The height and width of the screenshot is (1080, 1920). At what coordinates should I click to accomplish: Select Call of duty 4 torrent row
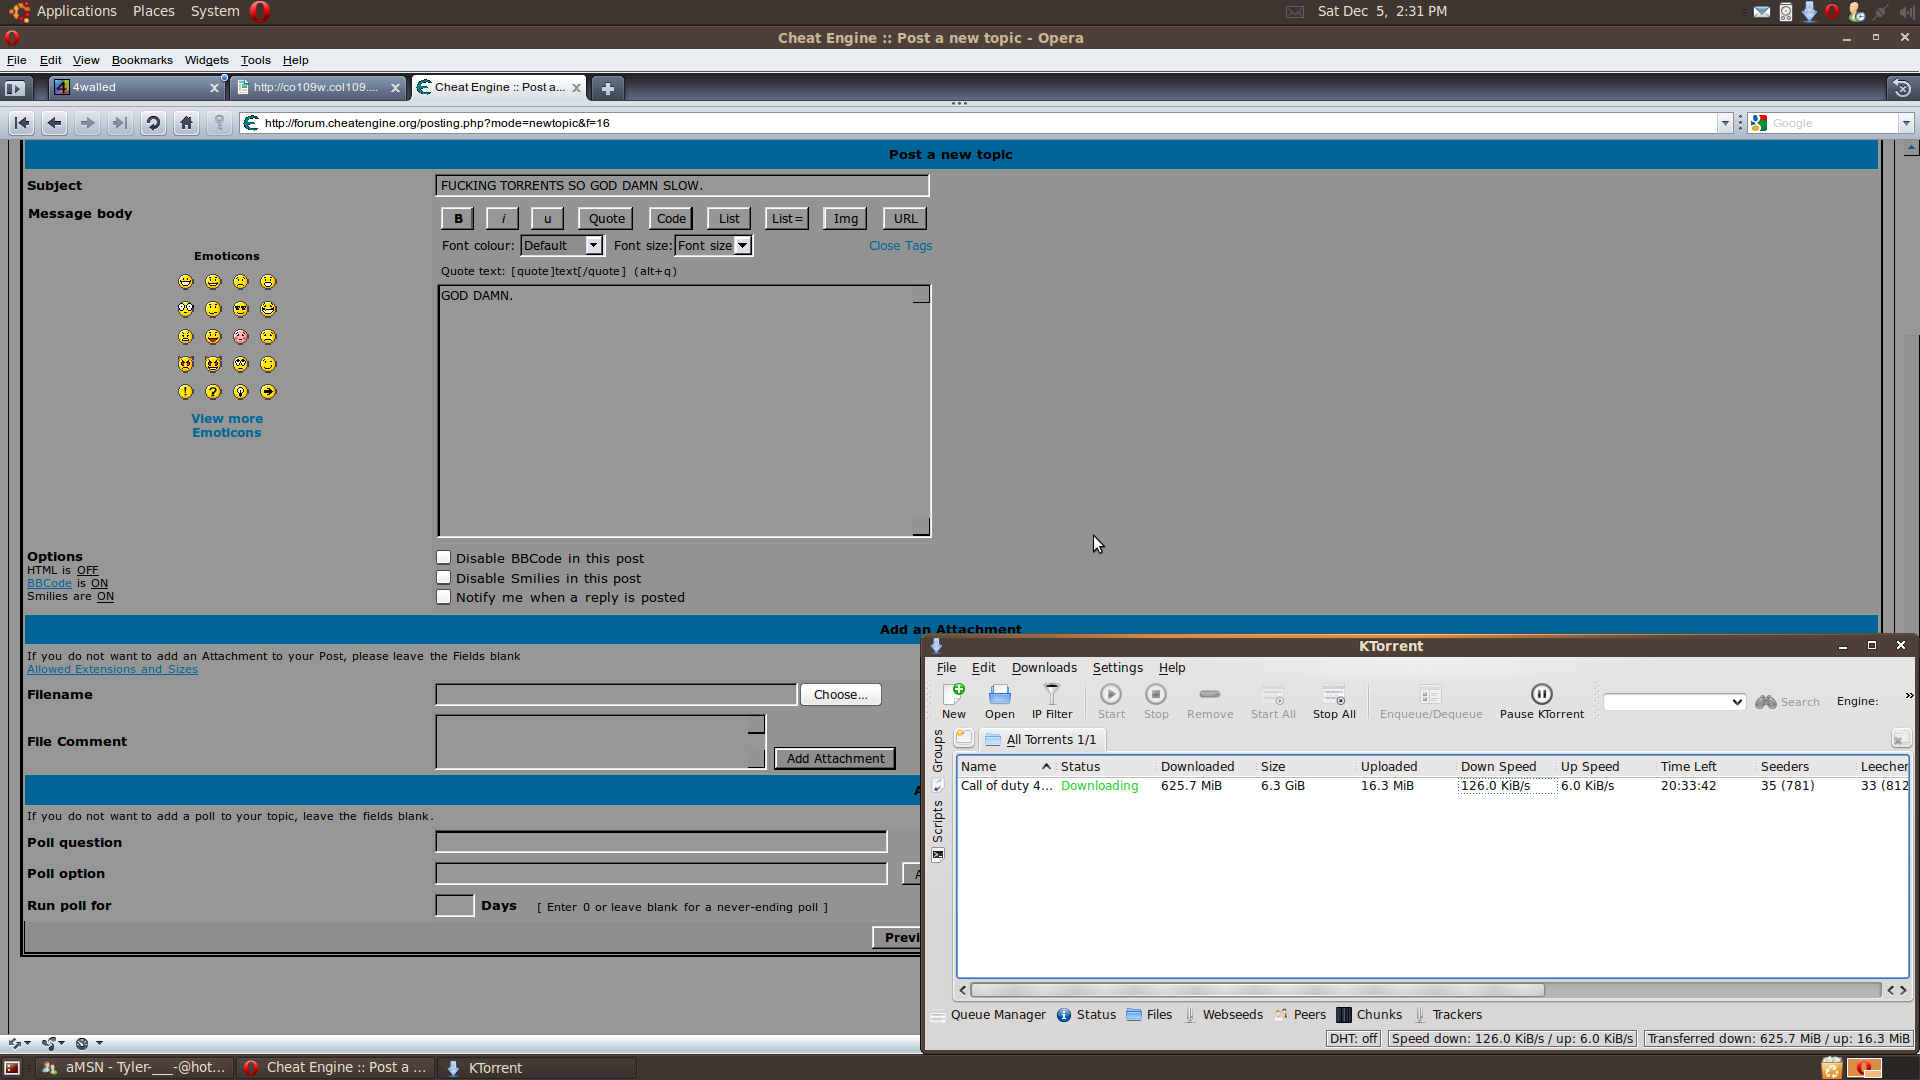pos(1433,786)
